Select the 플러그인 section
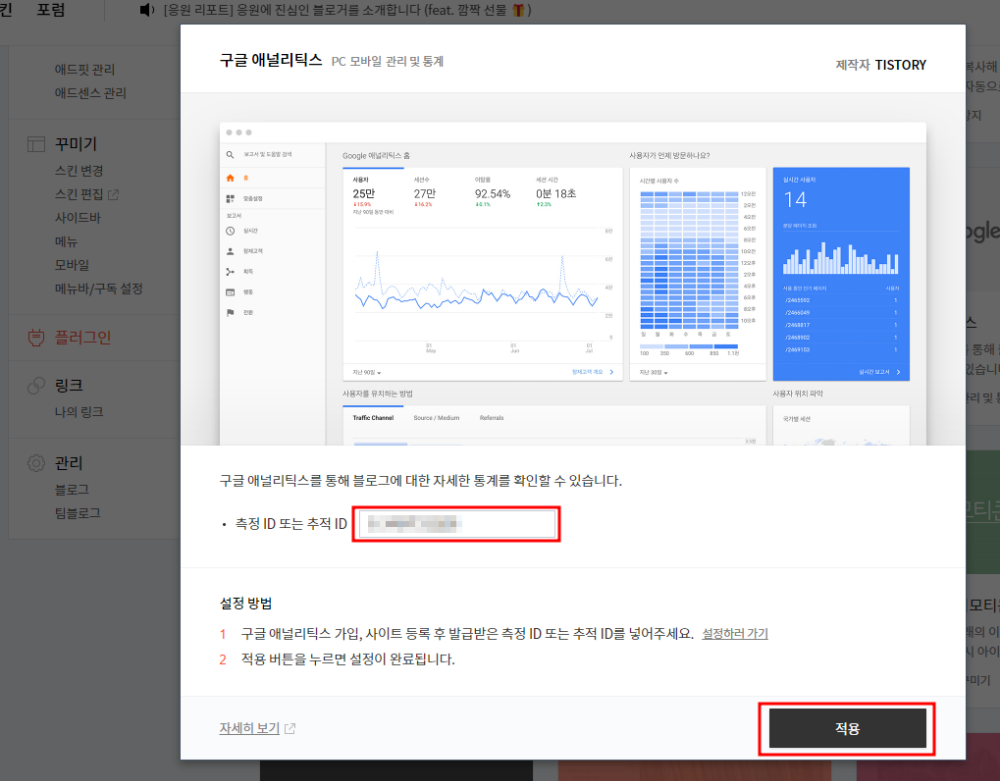This screenshot has height=781, width=1000. click(83, 337)
